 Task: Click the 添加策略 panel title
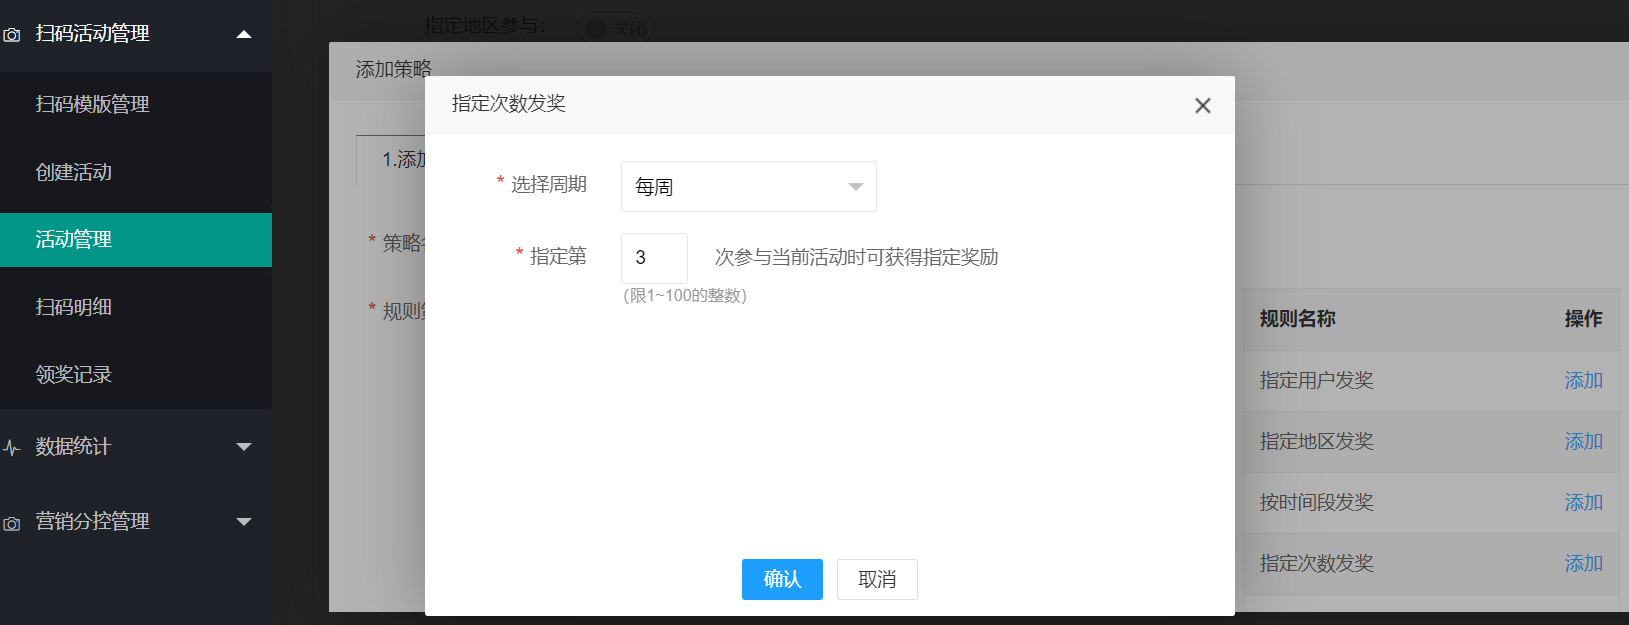[394, 69]
